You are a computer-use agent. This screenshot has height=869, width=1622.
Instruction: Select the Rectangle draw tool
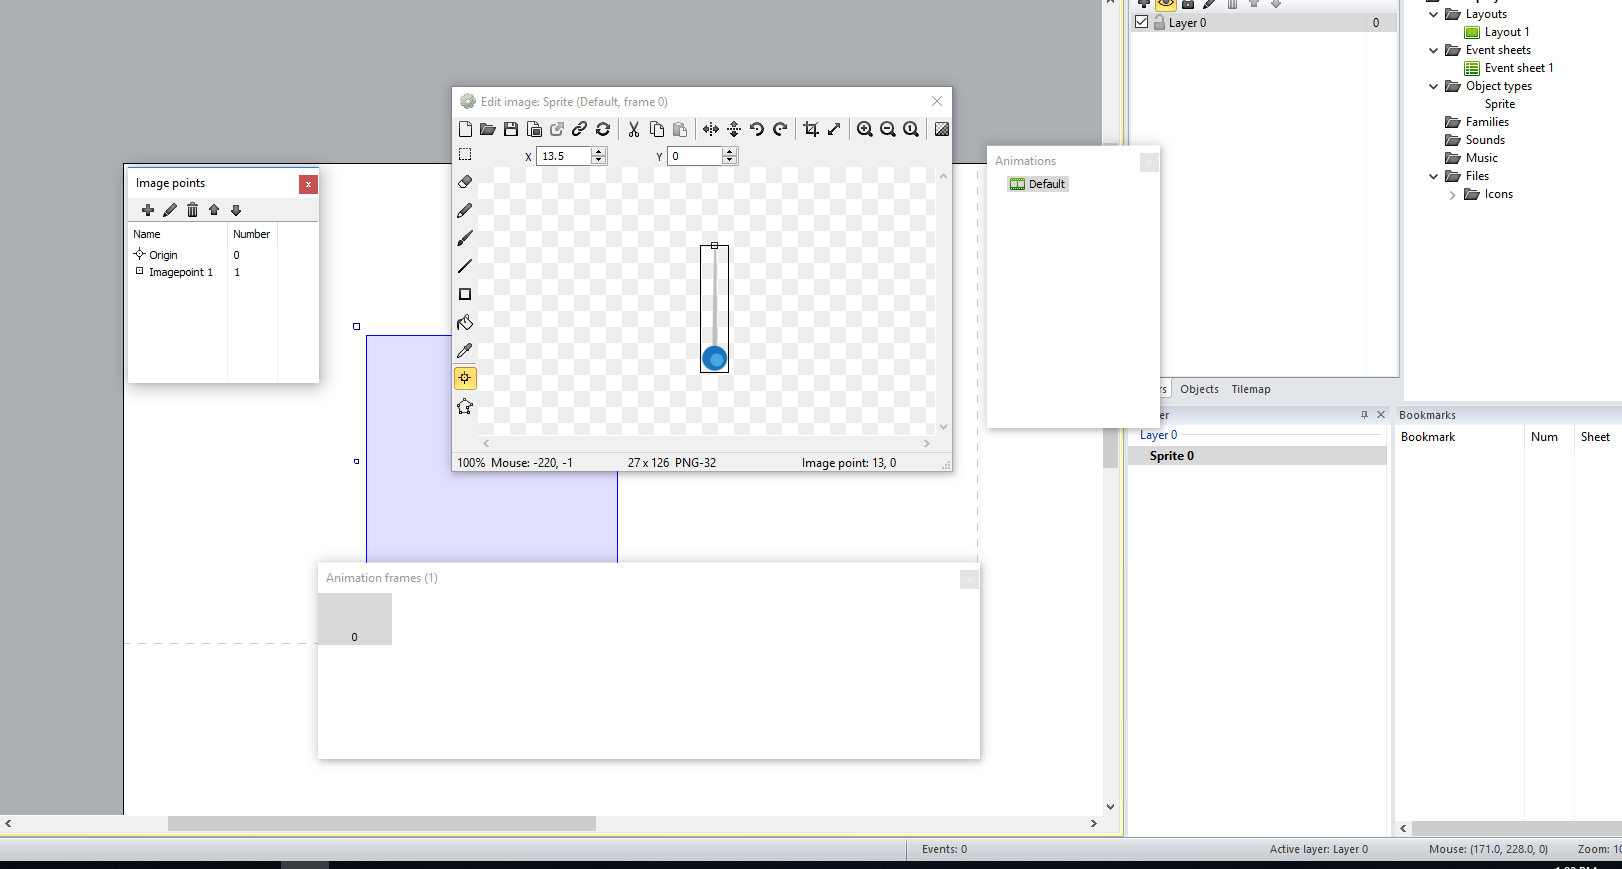click(465, 294)
